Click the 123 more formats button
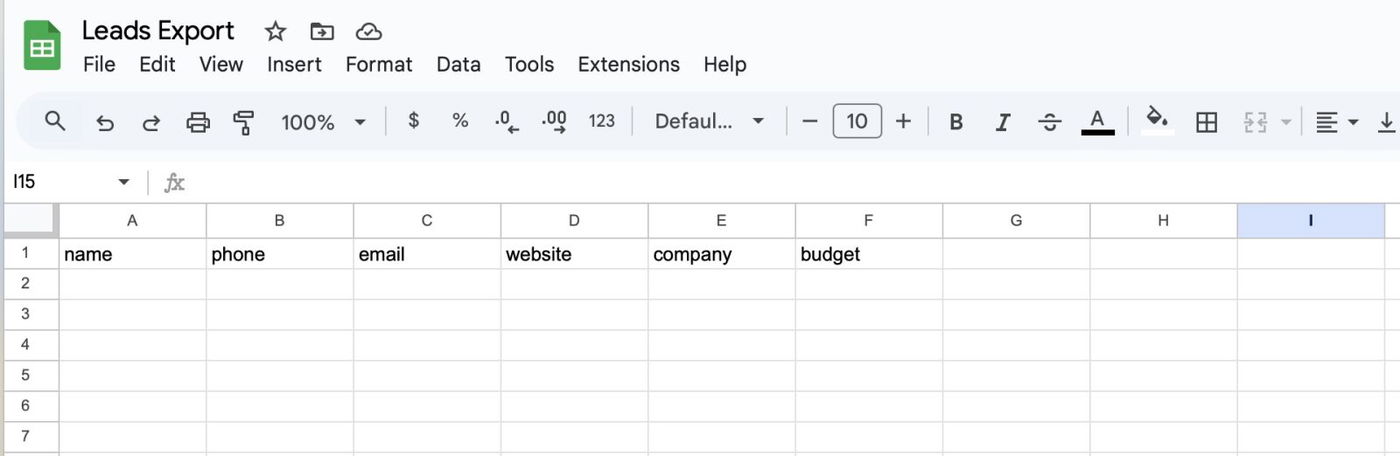 [601, 121]
